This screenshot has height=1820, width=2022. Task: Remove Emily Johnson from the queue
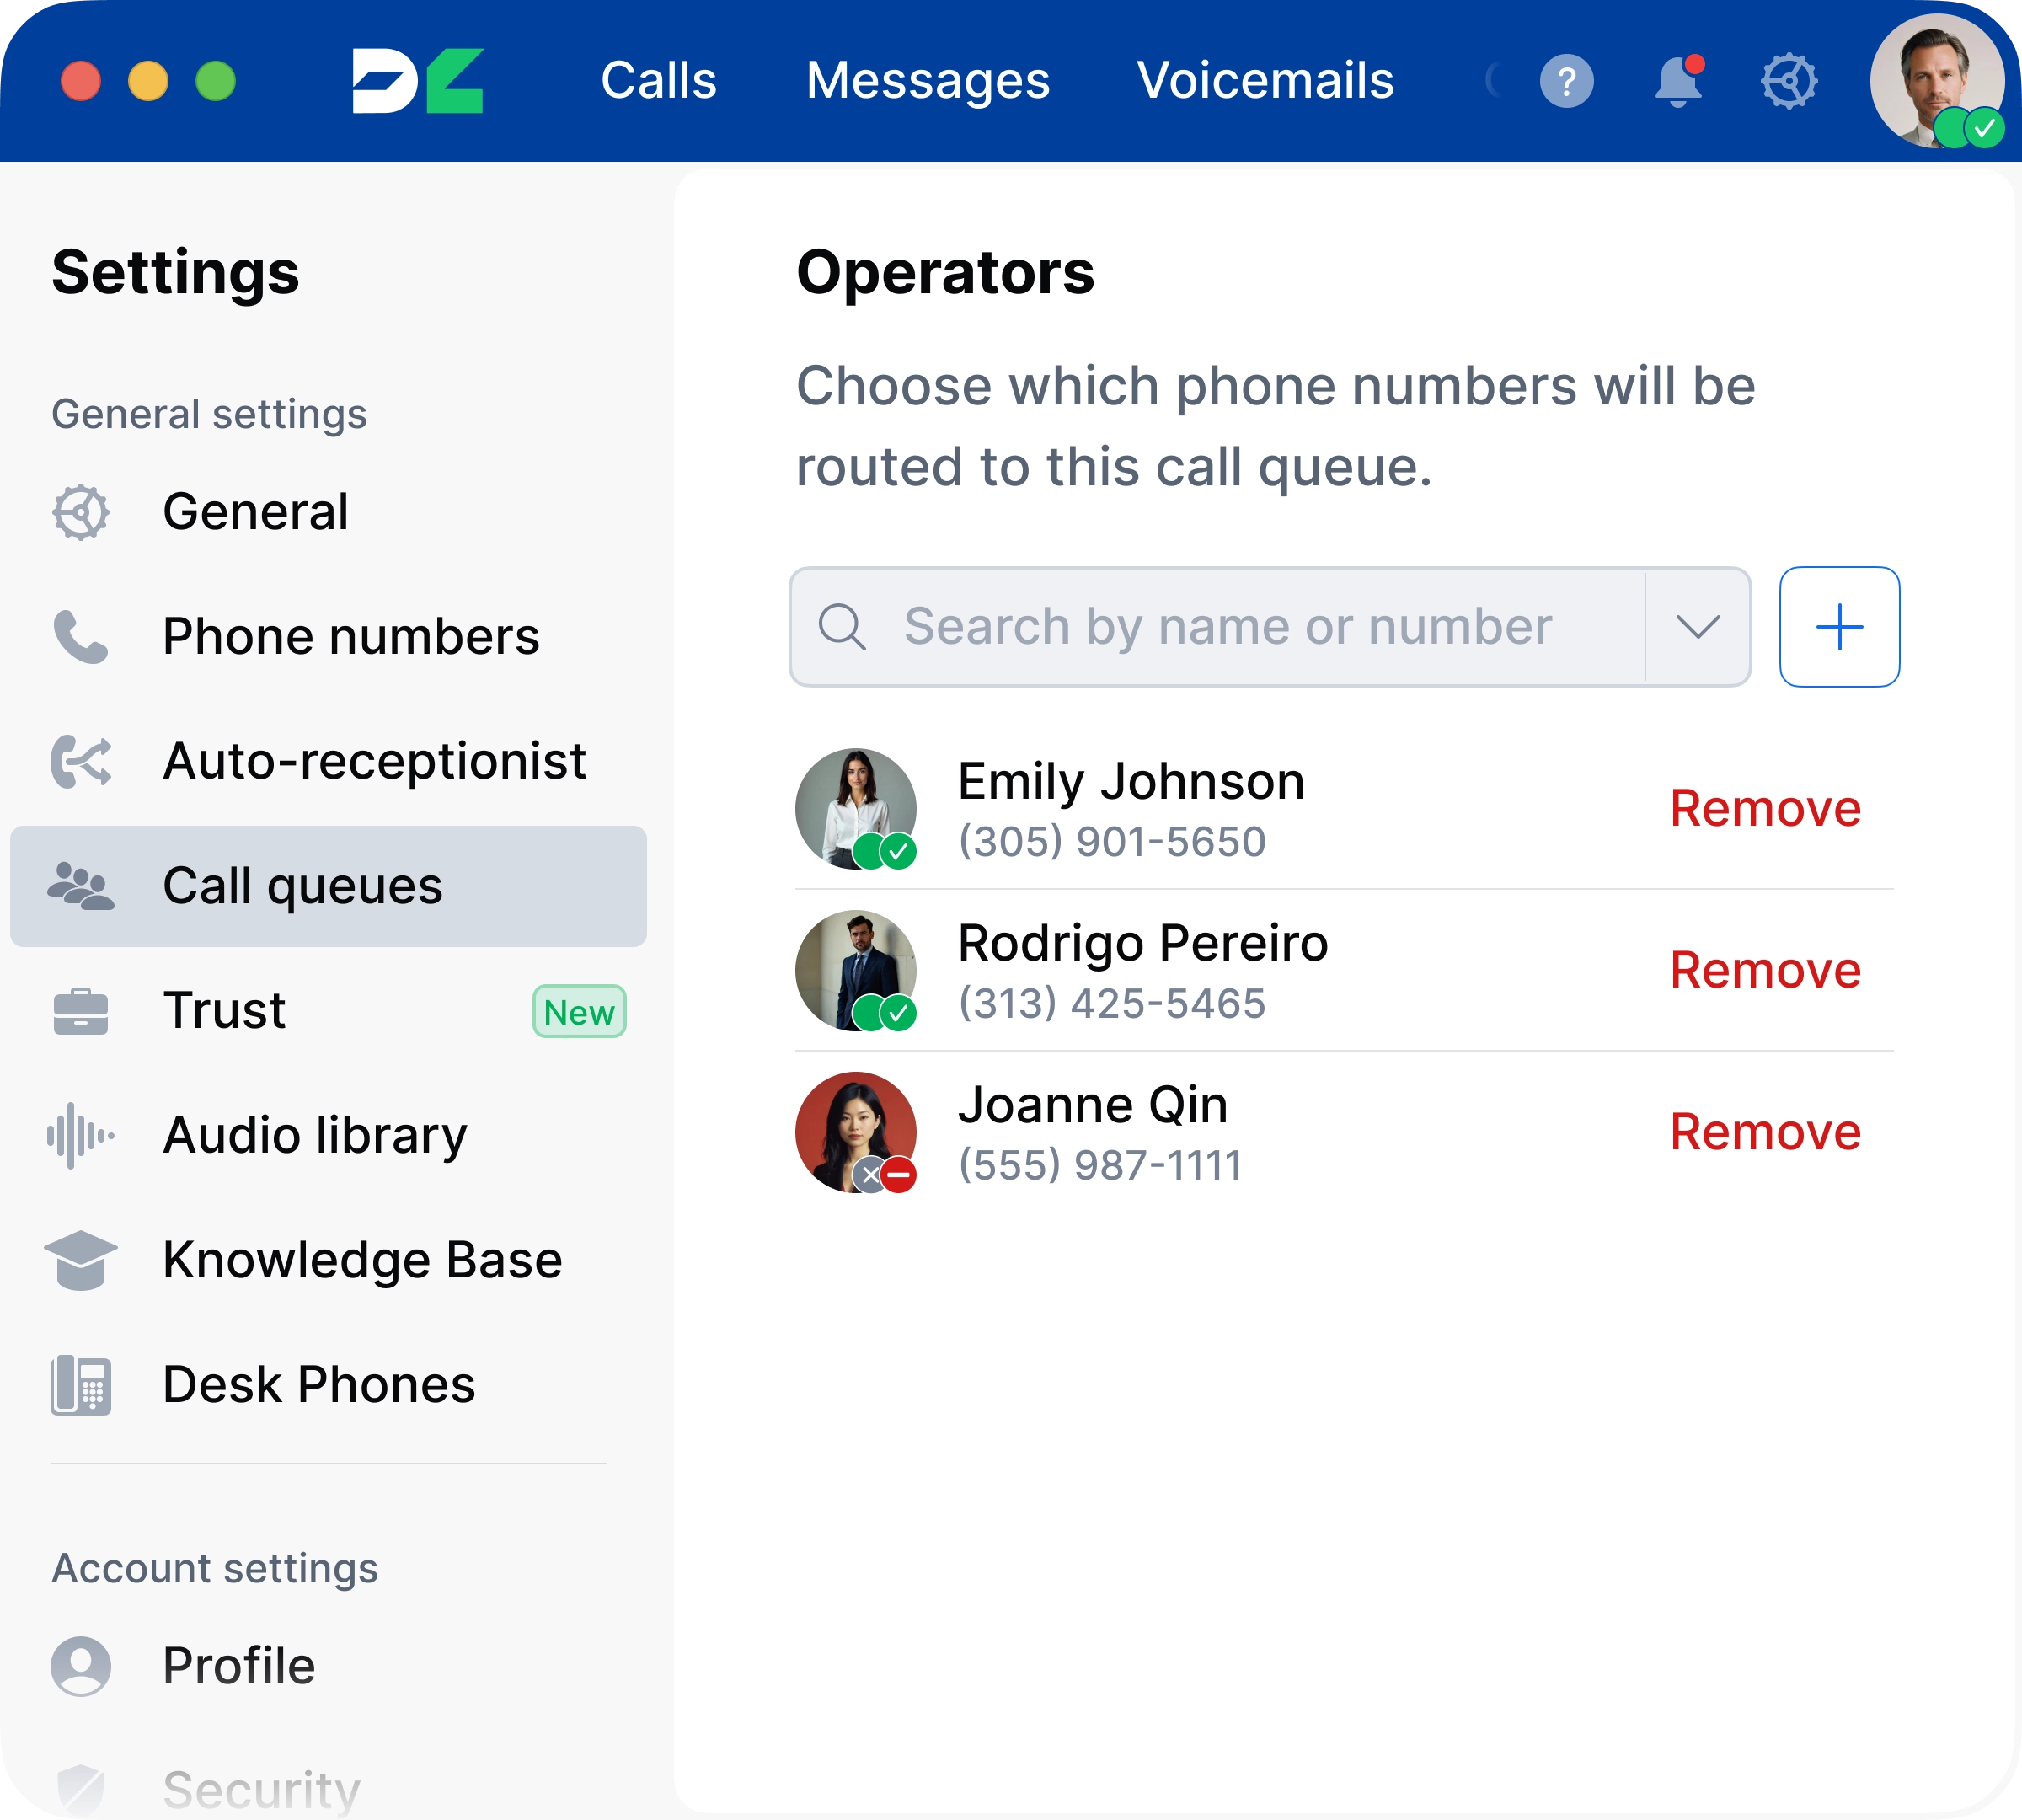(1765, 808)
